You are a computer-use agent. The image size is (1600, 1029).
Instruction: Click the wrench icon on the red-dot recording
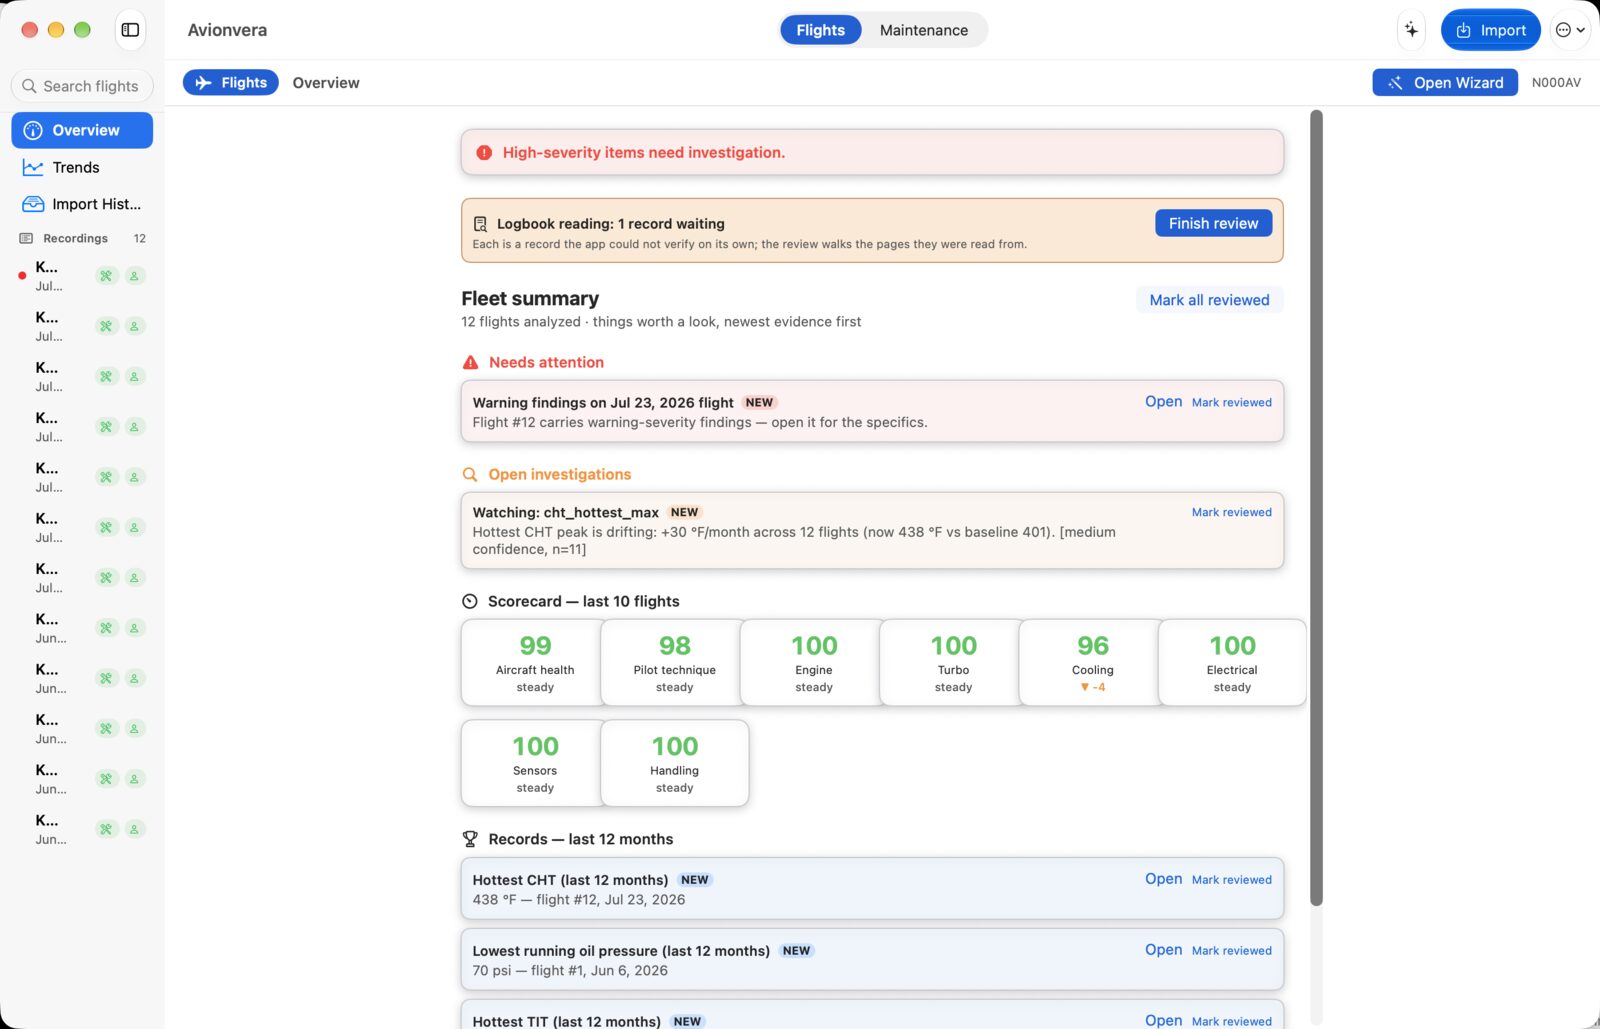[106, 276]
